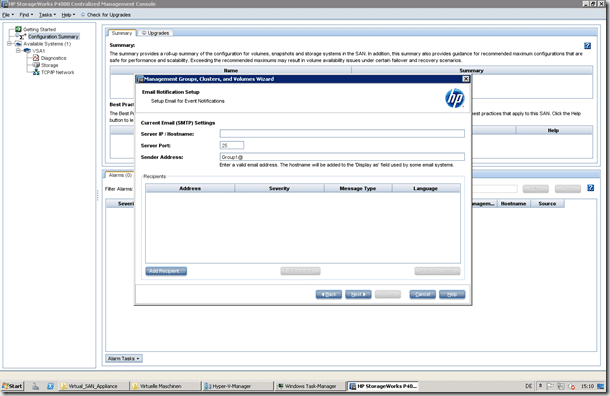The width and height of the screenshot is (610, 396).
Task: Click the TCP/IP Network icon
Action: 36,72
